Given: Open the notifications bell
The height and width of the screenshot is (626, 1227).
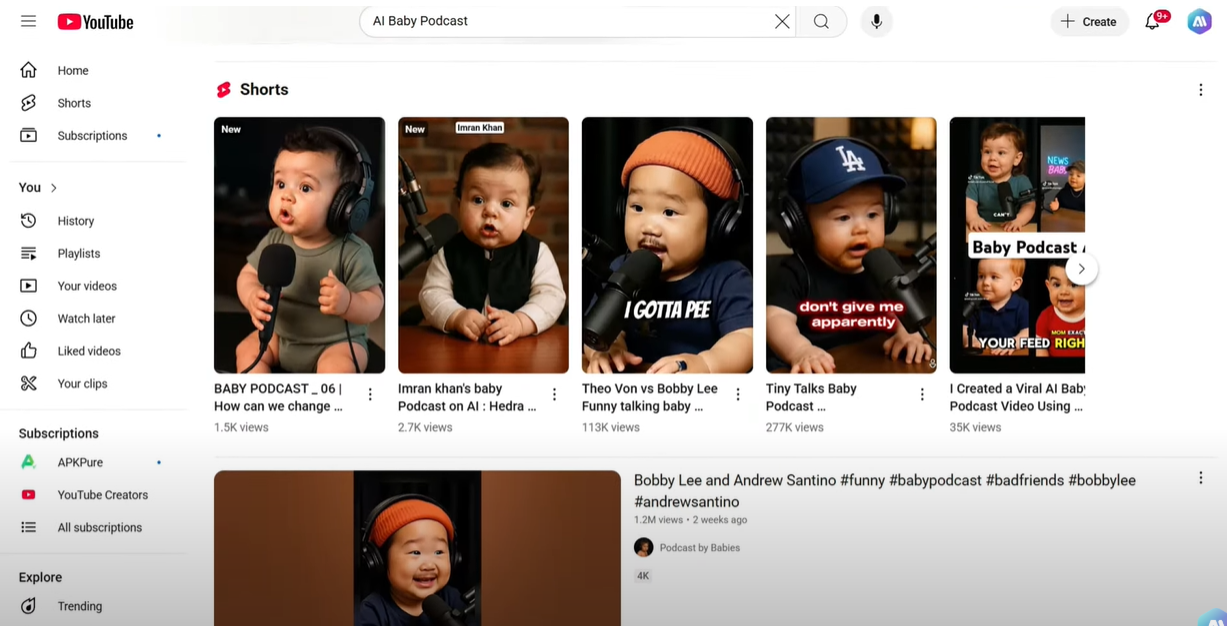Looking at the screenshot, I should click(x=1153, y=21).
